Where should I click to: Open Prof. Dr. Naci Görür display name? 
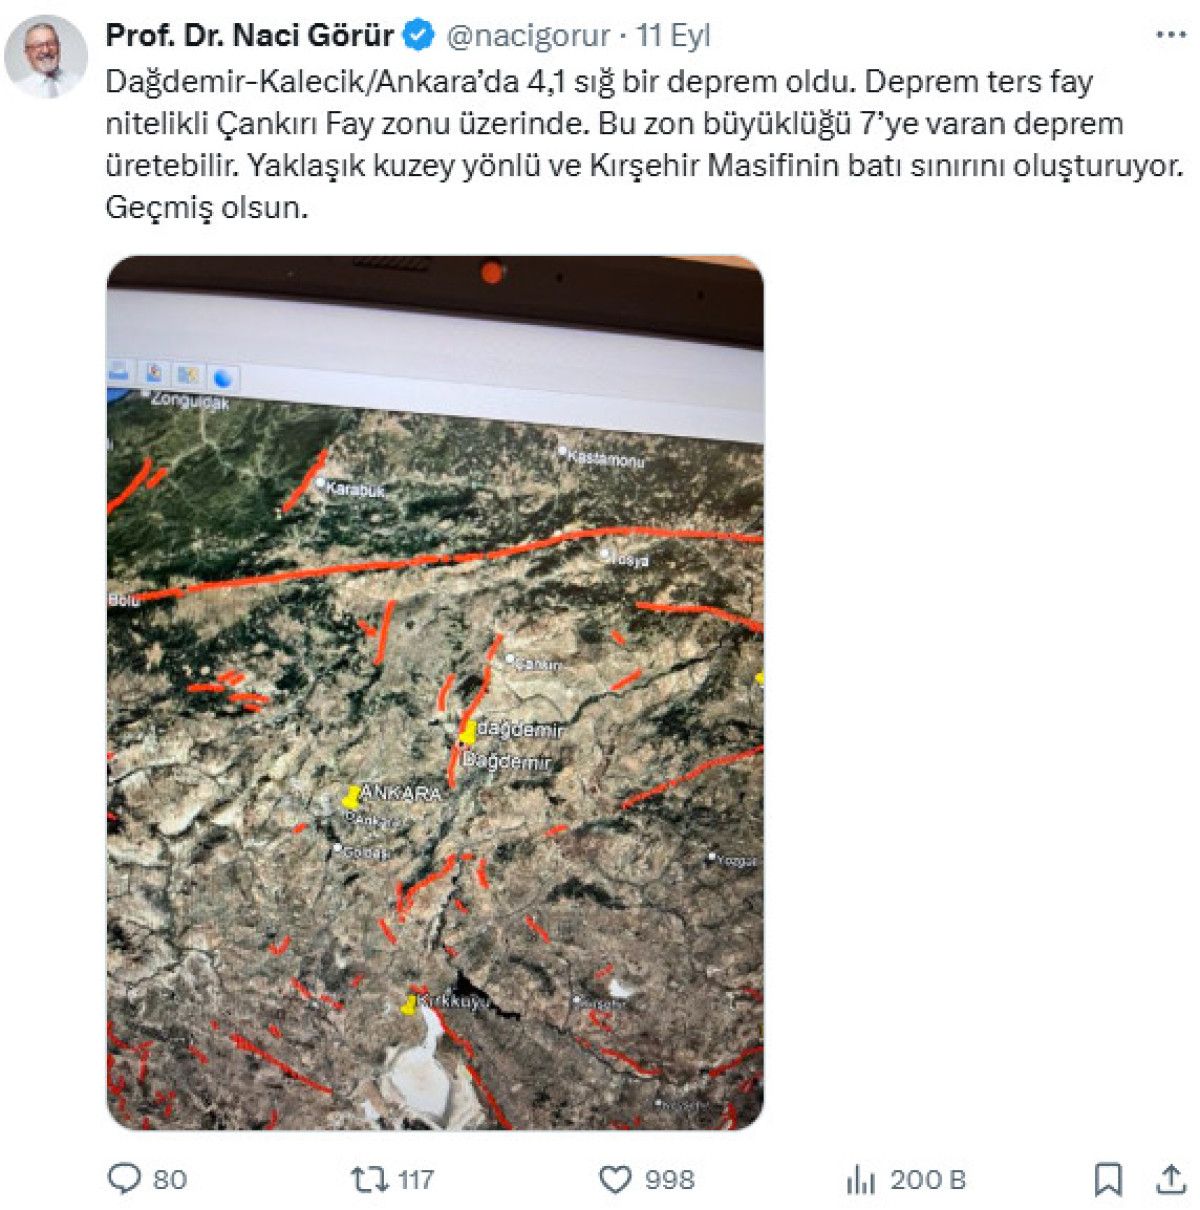point(250,36)
